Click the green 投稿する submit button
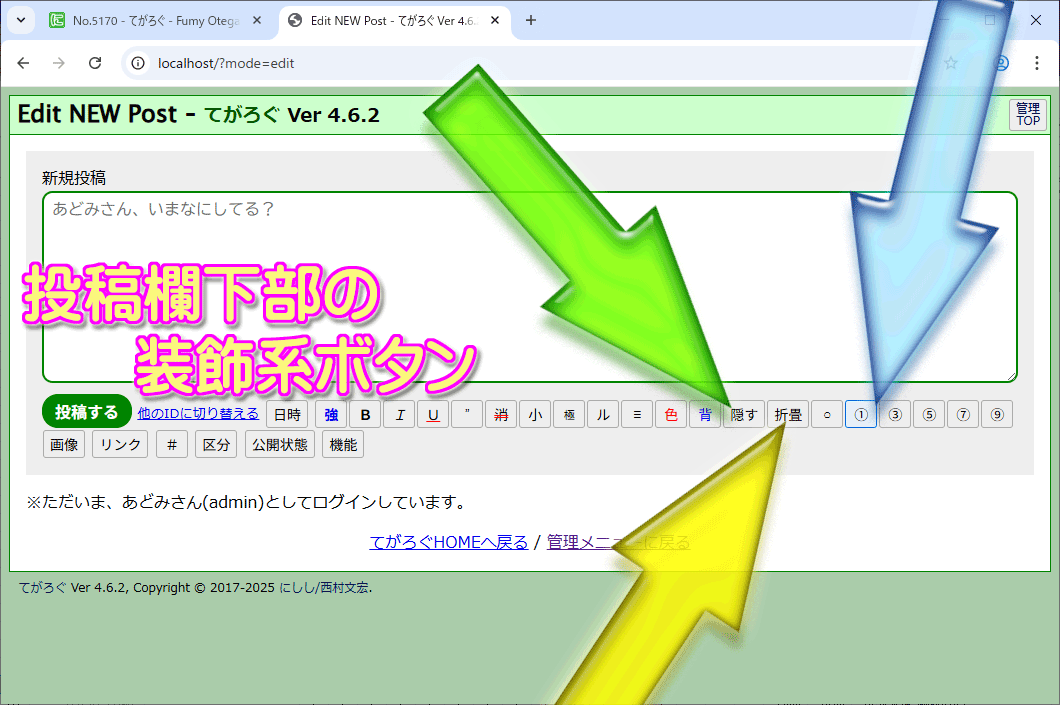This screenshot has width=1060, height=705. (87, 412)
